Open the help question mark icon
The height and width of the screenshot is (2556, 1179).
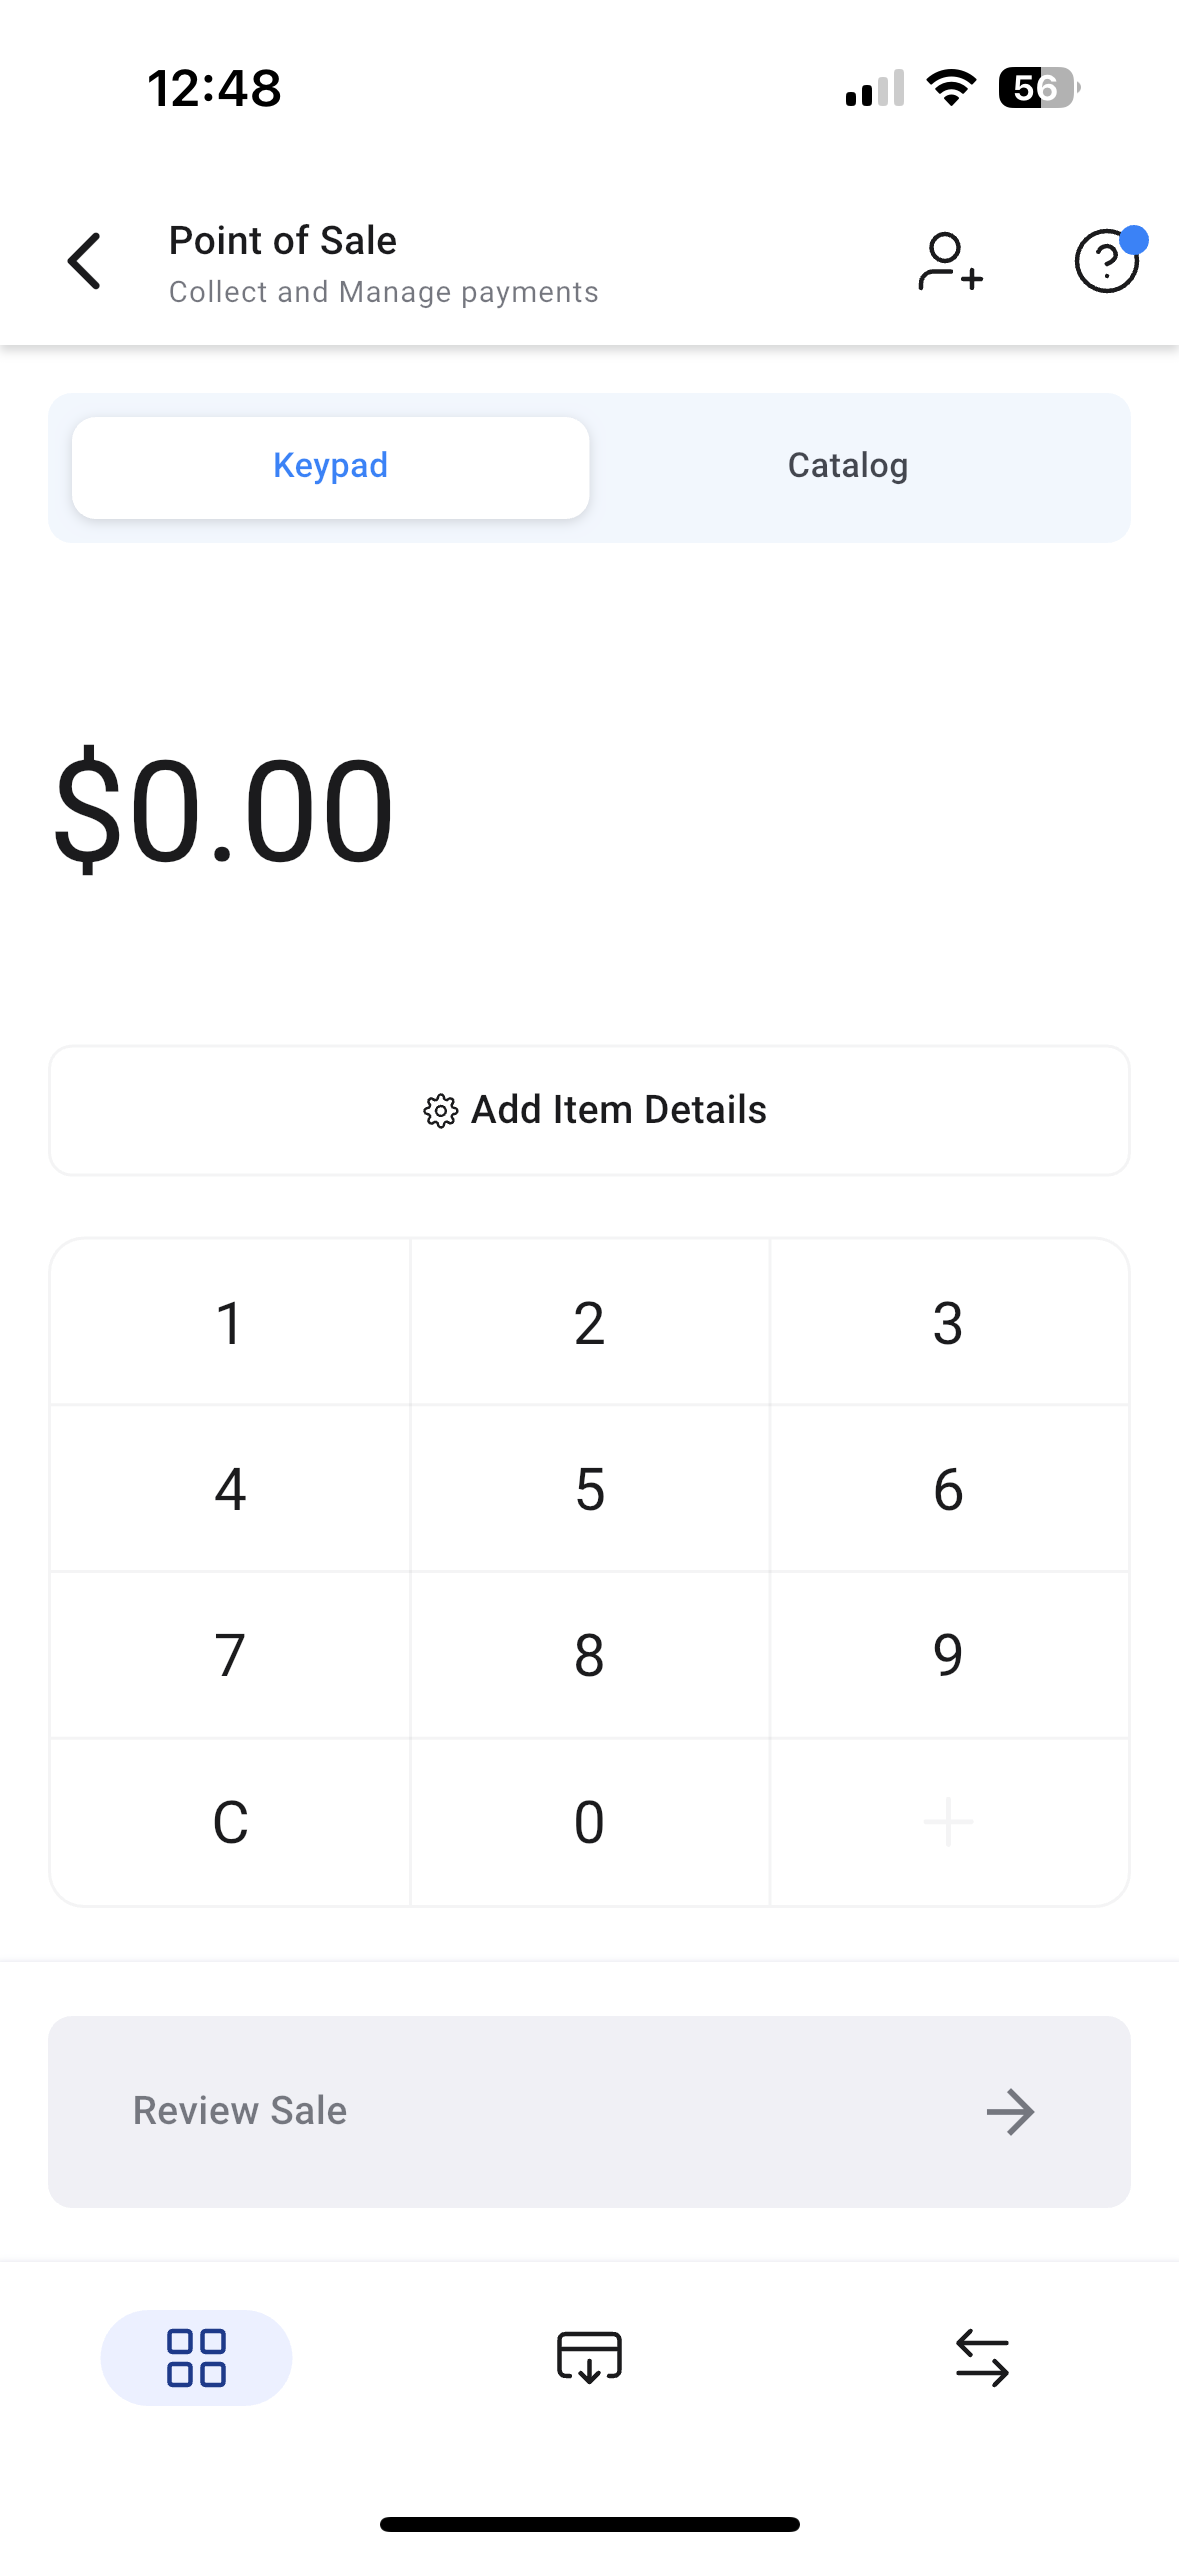pos(1105,261)
